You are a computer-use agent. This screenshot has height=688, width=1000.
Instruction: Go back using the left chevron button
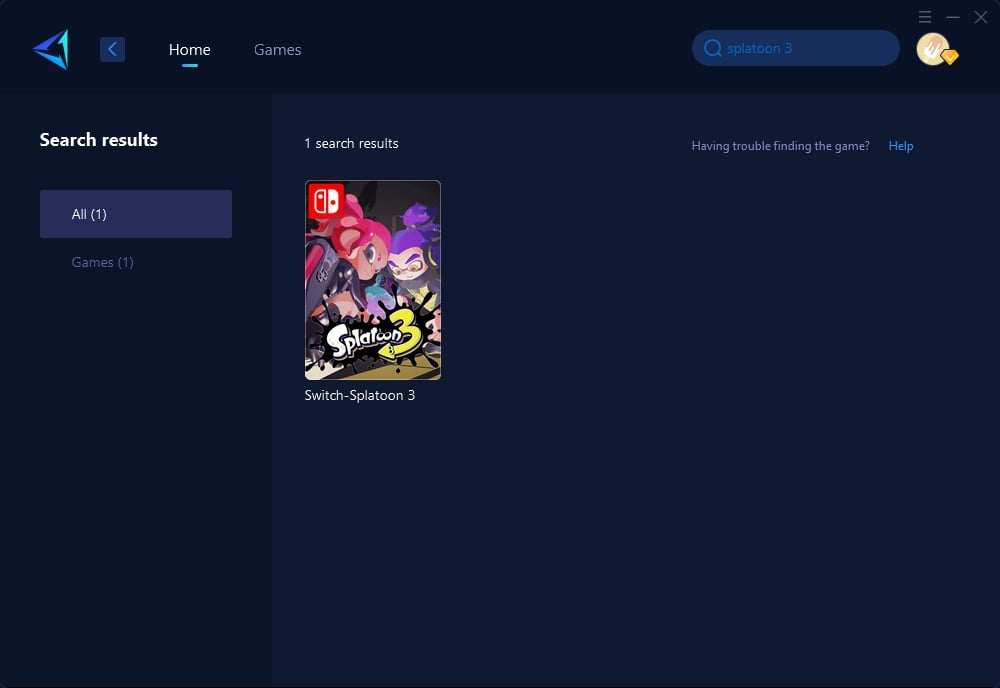[112, 49]
